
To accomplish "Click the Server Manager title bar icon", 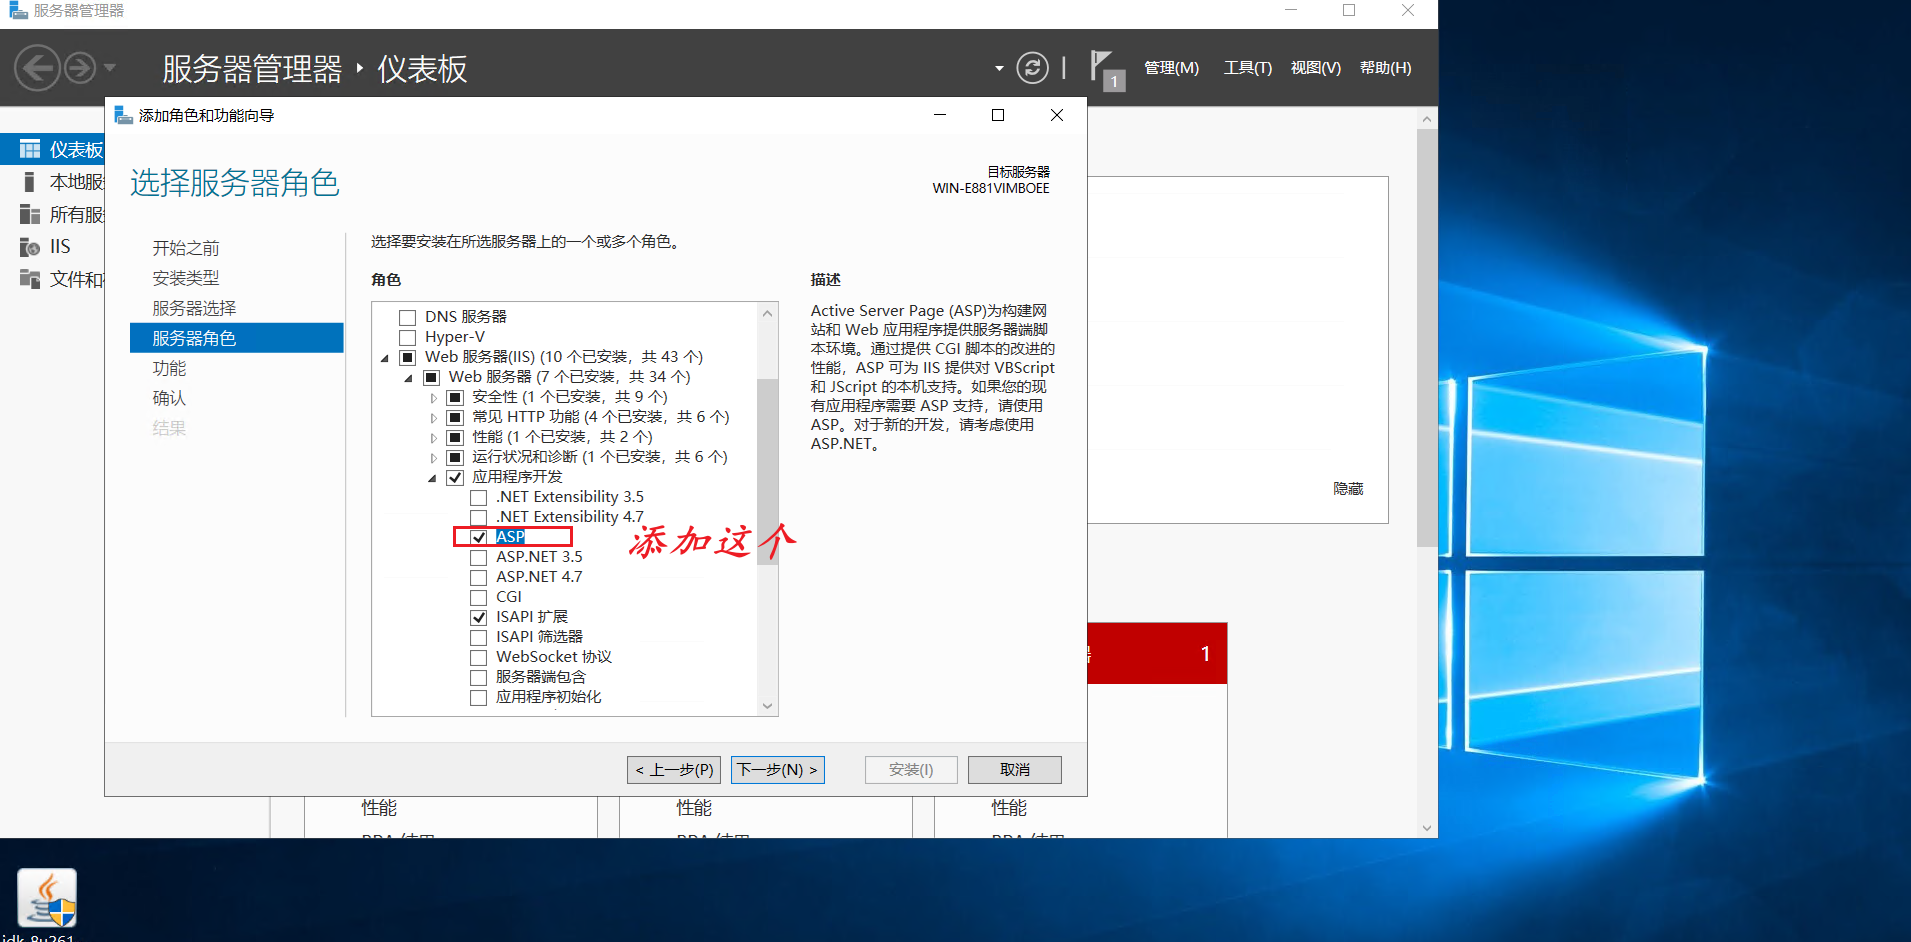I will tap(18, 11).
